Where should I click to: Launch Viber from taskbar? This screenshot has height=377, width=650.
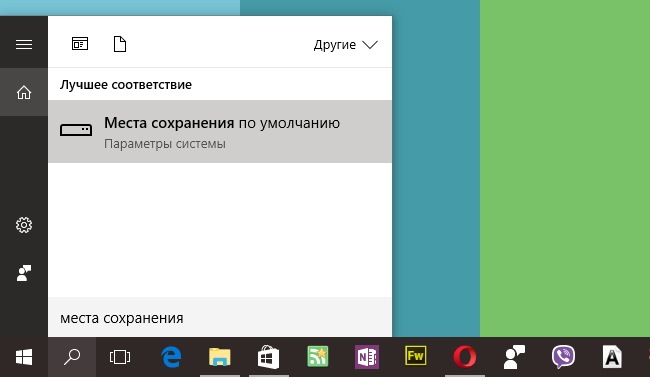(x=563, y=357)
